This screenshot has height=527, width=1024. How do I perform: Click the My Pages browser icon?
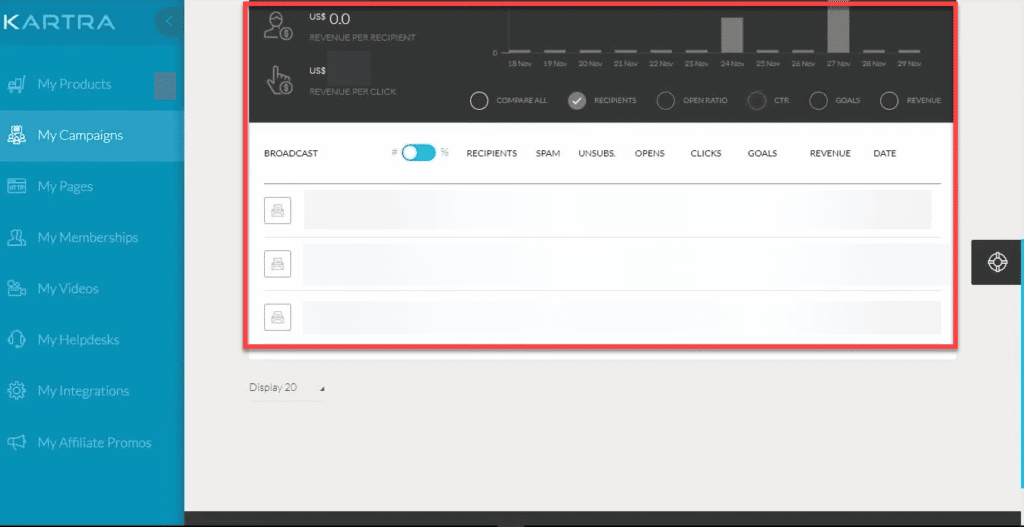16,186
